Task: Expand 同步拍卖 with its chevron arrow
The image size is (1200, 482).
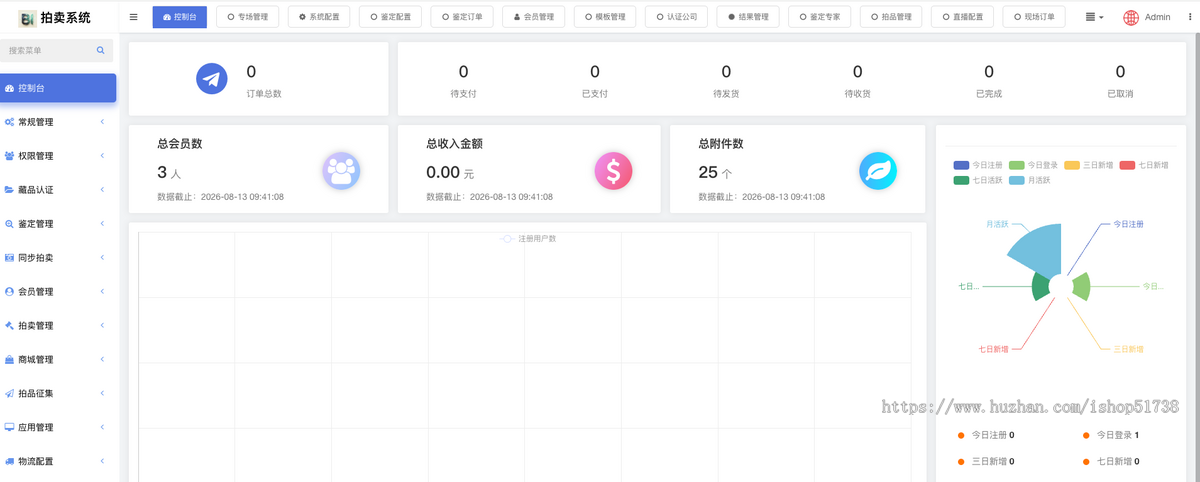Action: click(103, 258)
